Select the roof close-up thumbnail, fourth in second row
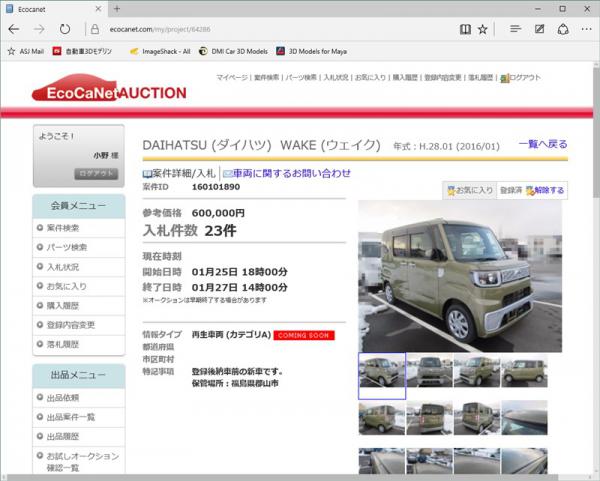600x481 pixels. click(524, 418)
